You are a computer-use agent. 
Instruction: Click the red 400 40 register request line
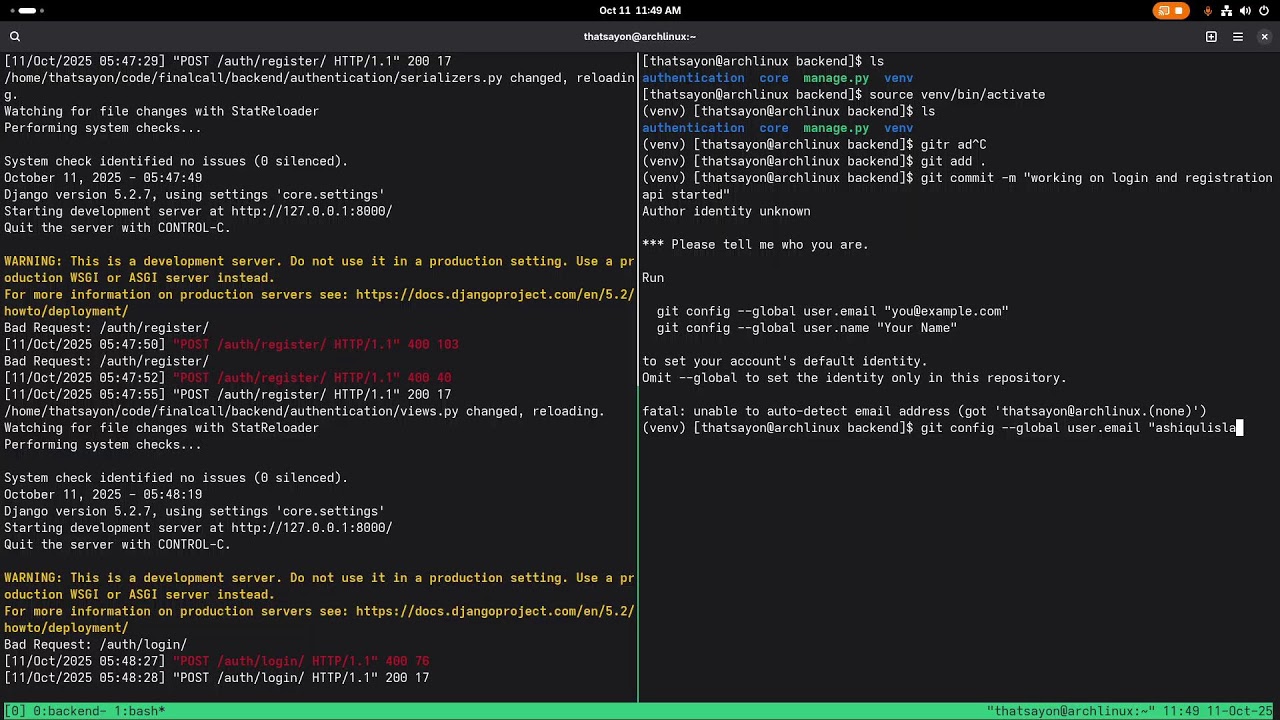[228, 378]
